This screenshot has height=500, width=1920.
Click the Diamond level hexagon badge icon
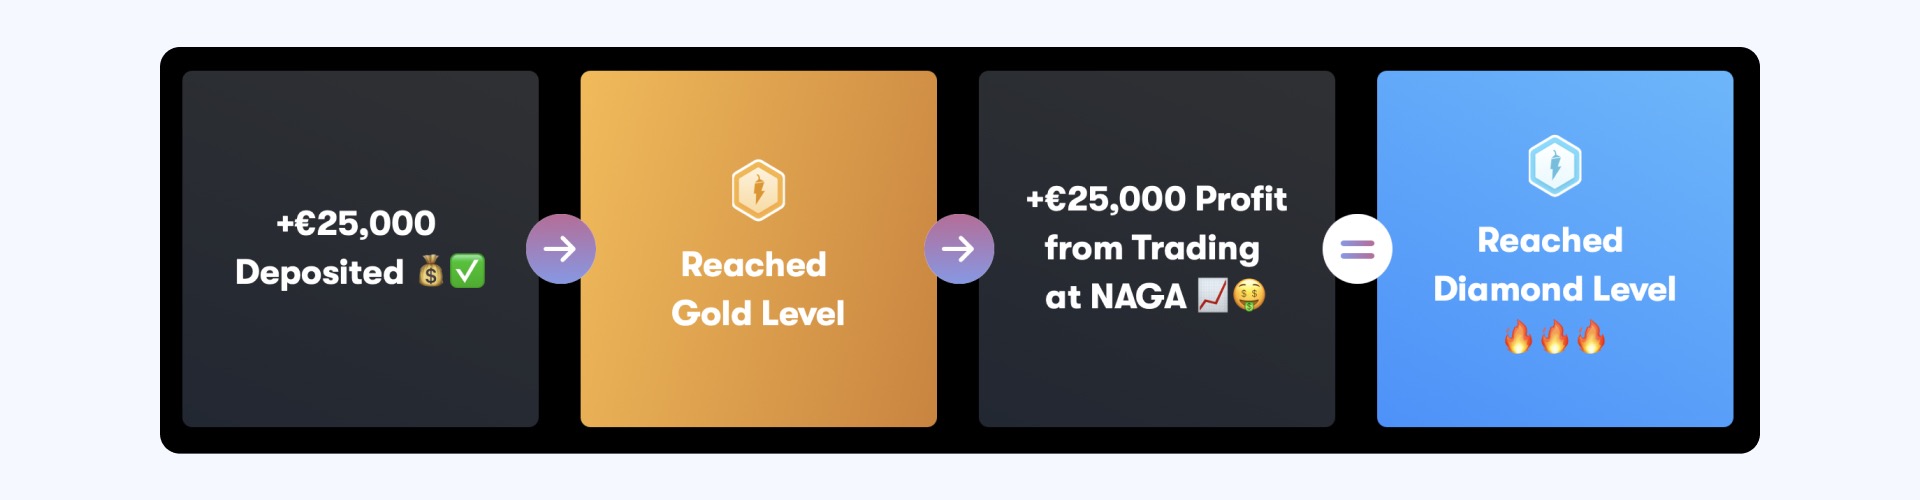point(1555,166)
